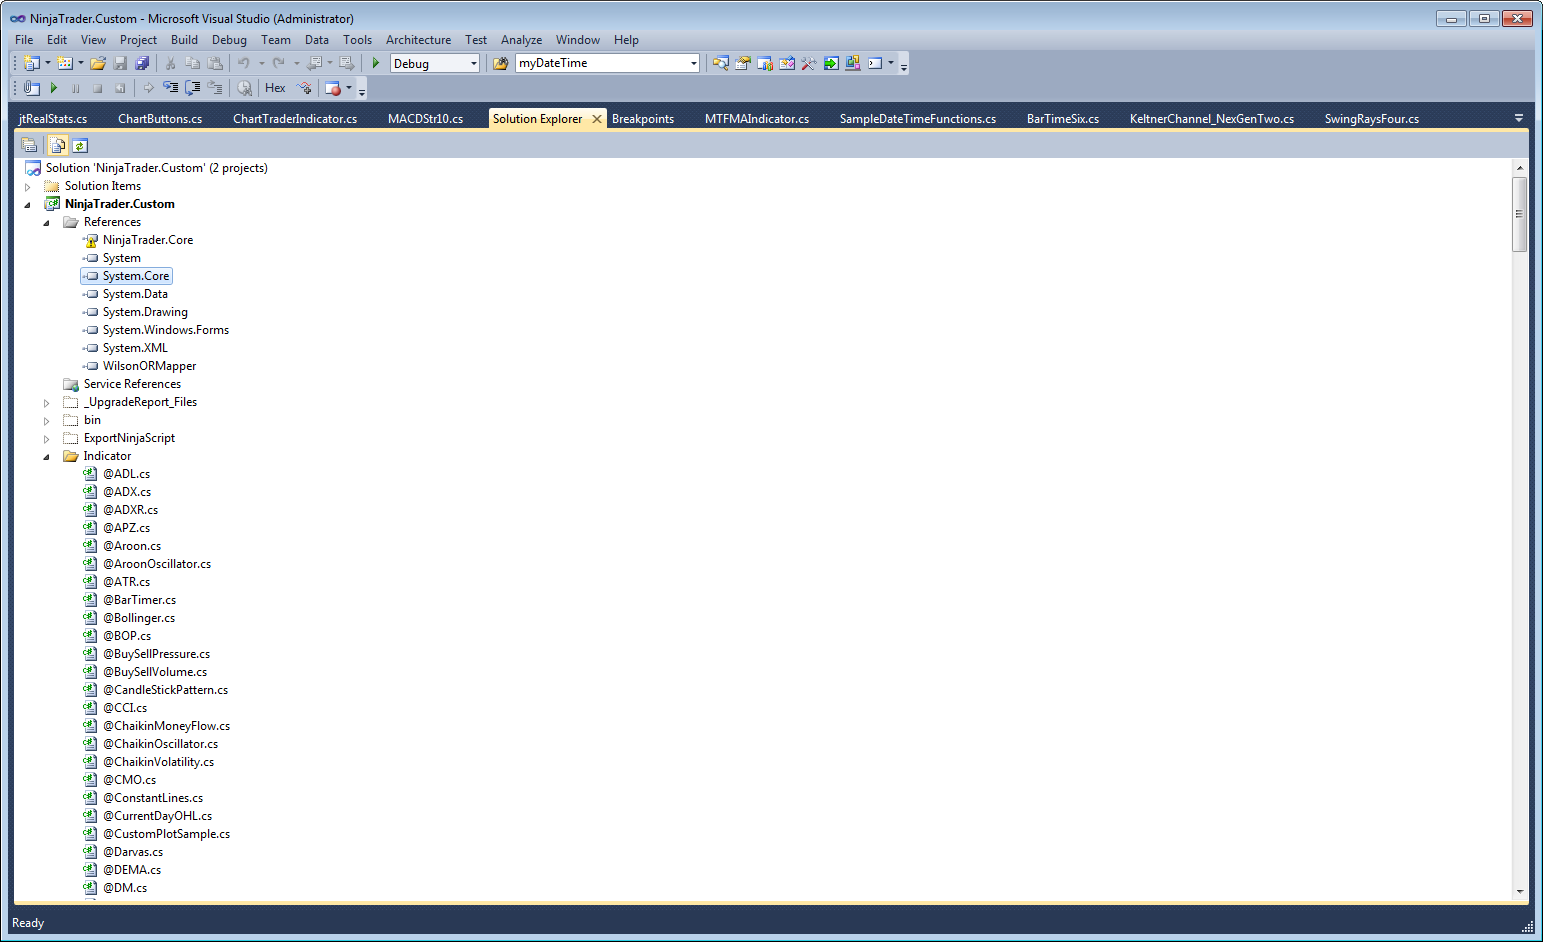
Task: Switch to the KeltnerChannel_NexGenTwo.cs tab
Action: tap(1212, 119)
